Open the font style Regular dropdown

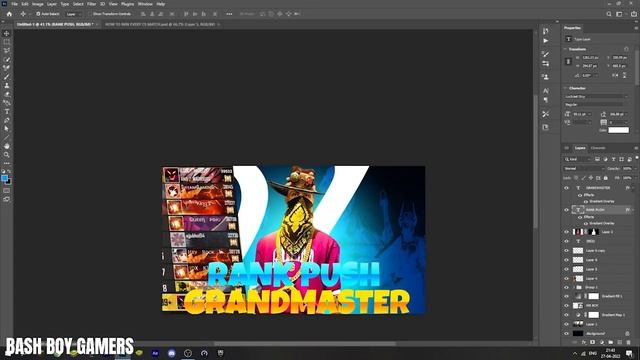[594, 105]
